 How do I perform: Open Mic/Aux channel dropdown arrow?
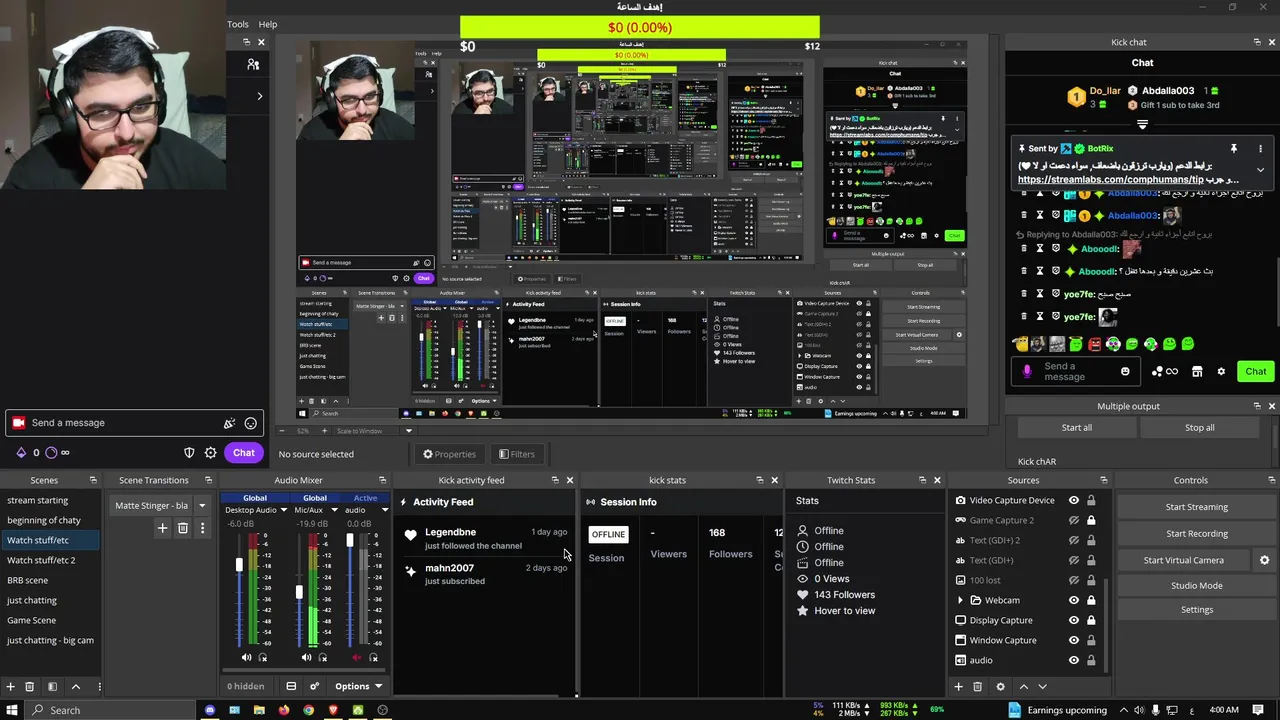tap(332, 510)
